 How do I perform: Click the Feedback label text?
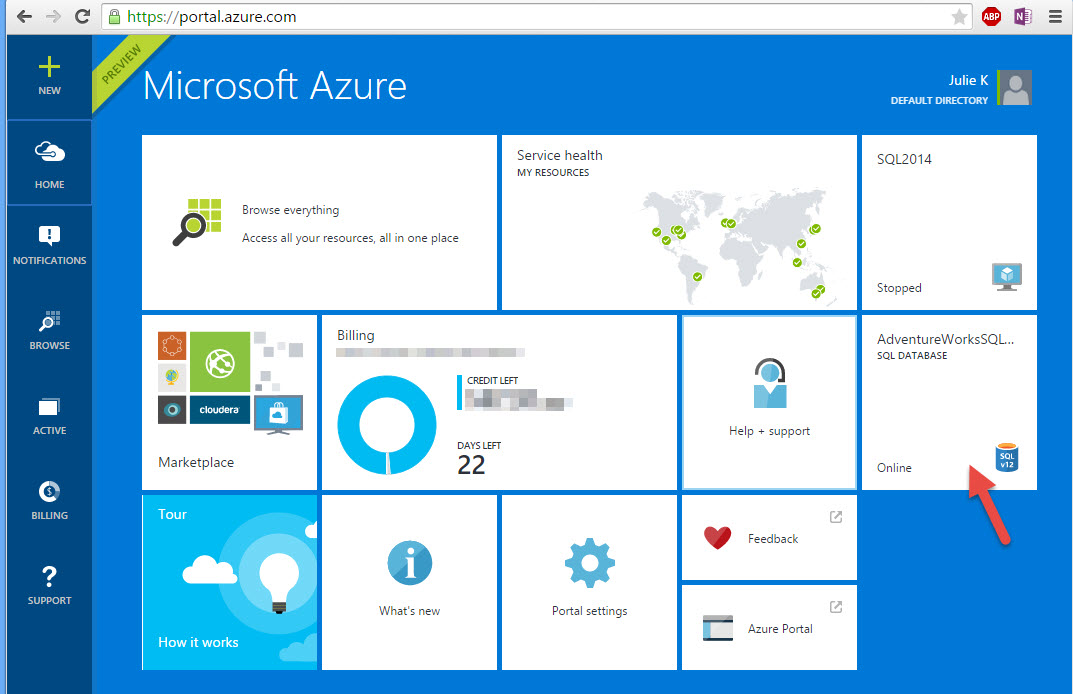pos(773,539)
